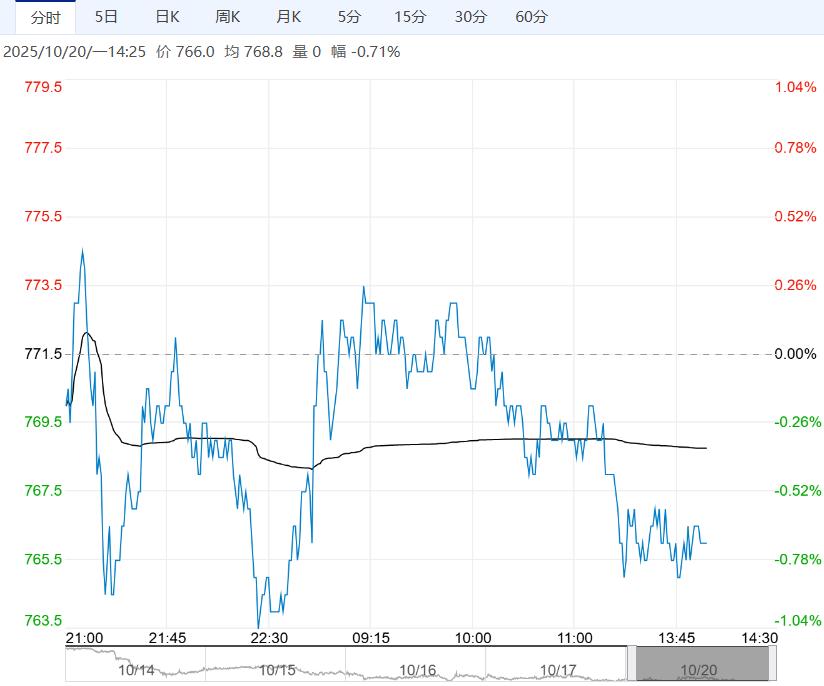
Task: Click 10/16 in the overview strip
Action: (417, 670)
